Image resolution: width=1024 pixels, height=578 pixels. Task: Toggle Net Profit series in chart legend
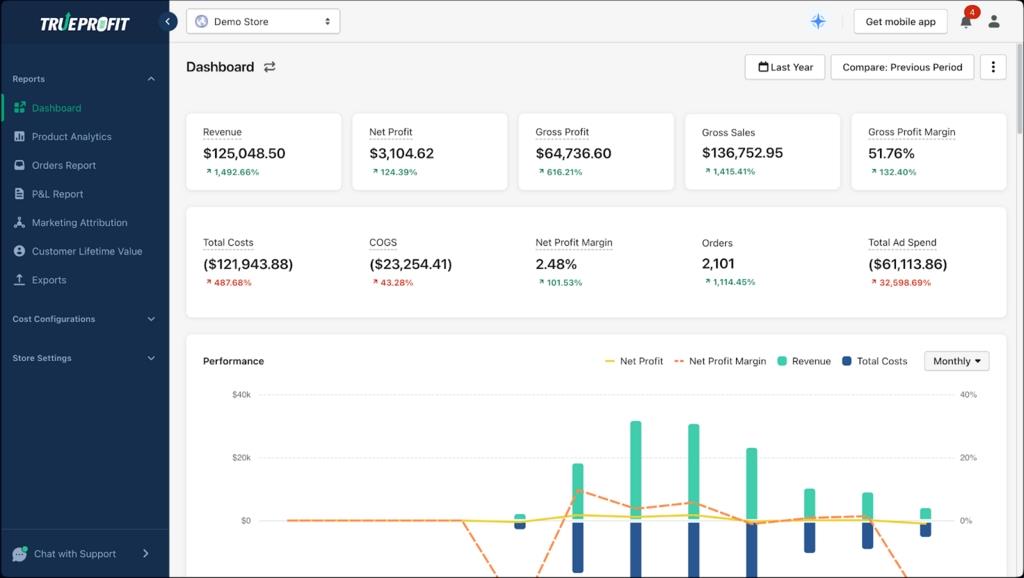pyautogui.click(x=634, y=361)
